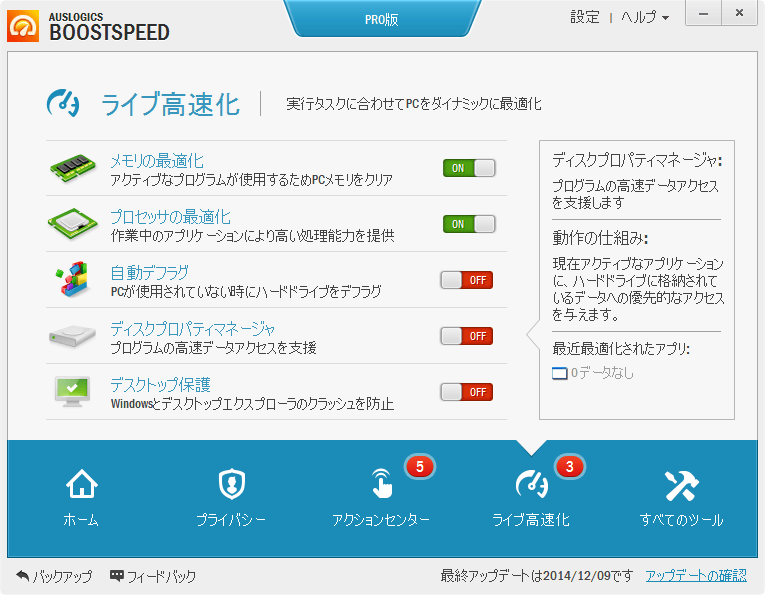765x595 pixels.
Task: Click the house icon in bottom navigation
Action: [x=81, y=484]
